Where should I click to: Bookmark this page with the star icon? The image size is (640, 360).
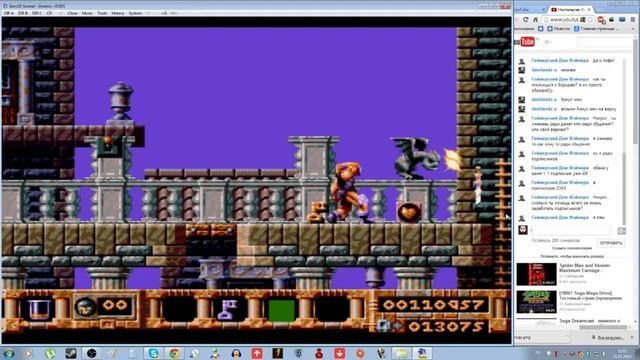pyautogui.click(x=591, y=20)
